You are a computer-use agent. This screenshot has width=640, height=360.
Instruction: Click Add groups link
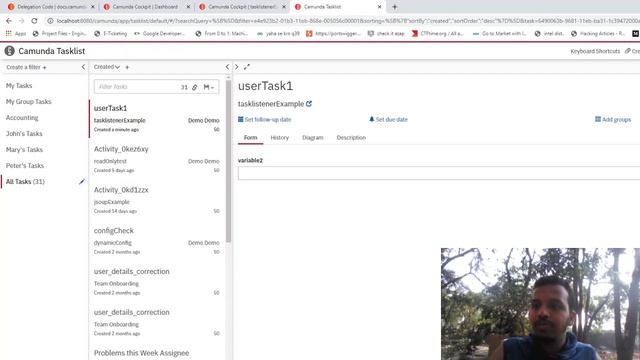point(613,120)
